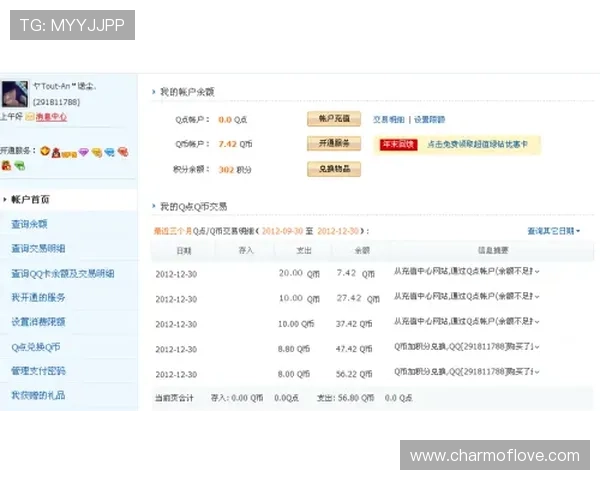The image size is (600, 480).
Task: Click the user avatar thumbnail
Action: pyautogui.click(x=15, y=94)
